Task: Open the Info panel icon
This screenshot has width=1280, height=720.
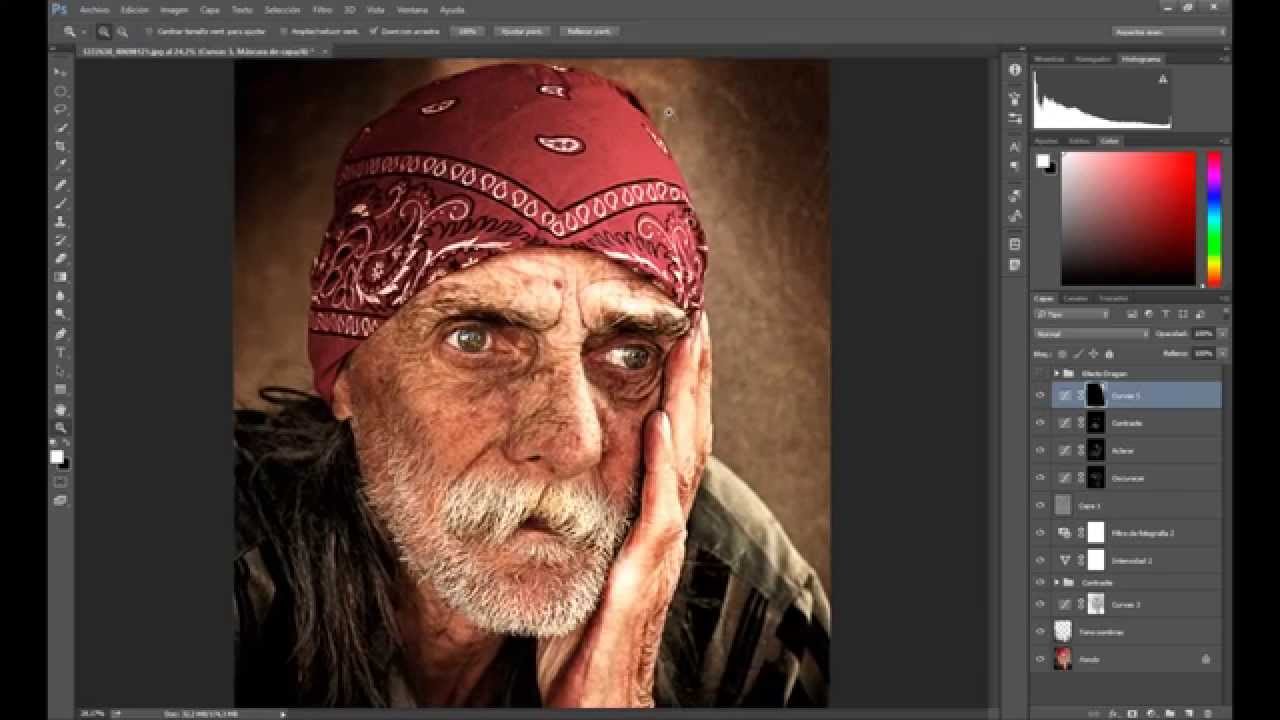Action: click(1015, 69)
